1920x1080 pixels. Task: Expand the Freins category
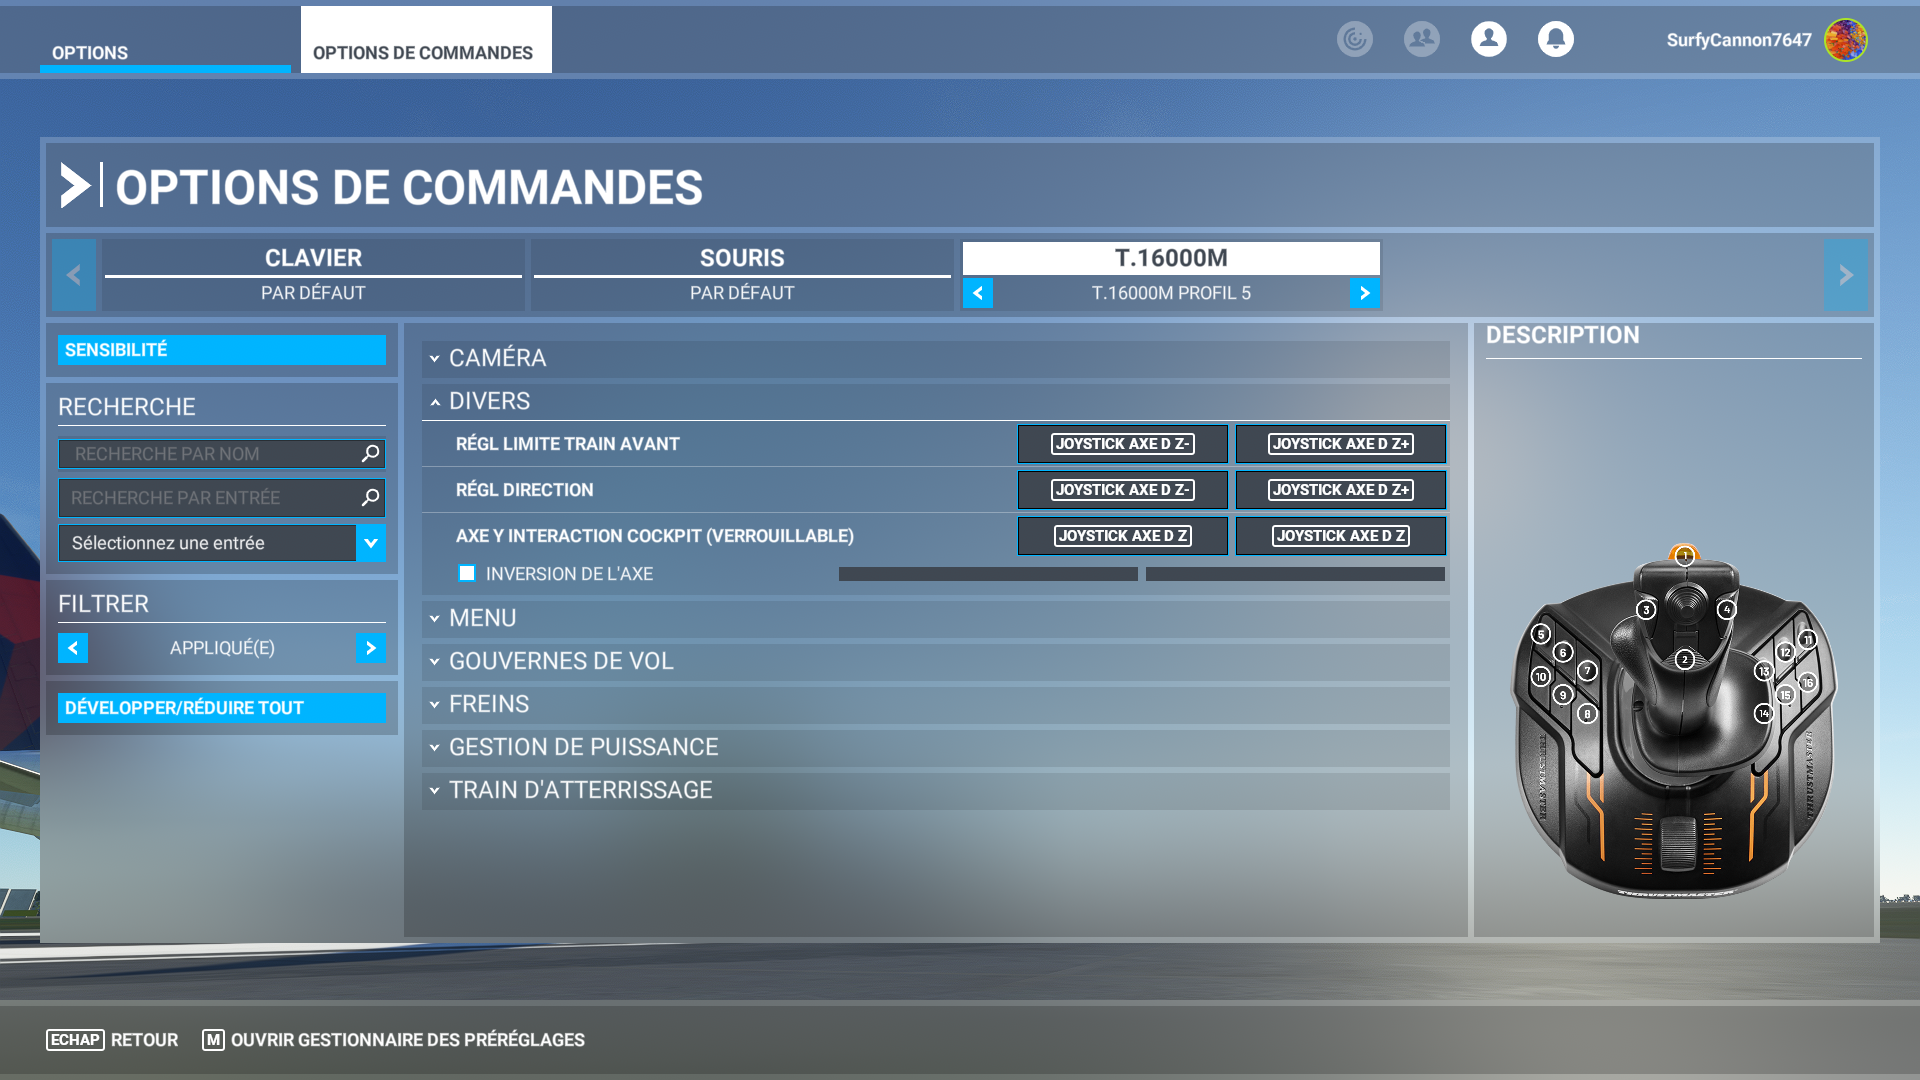tap(489, 704)
